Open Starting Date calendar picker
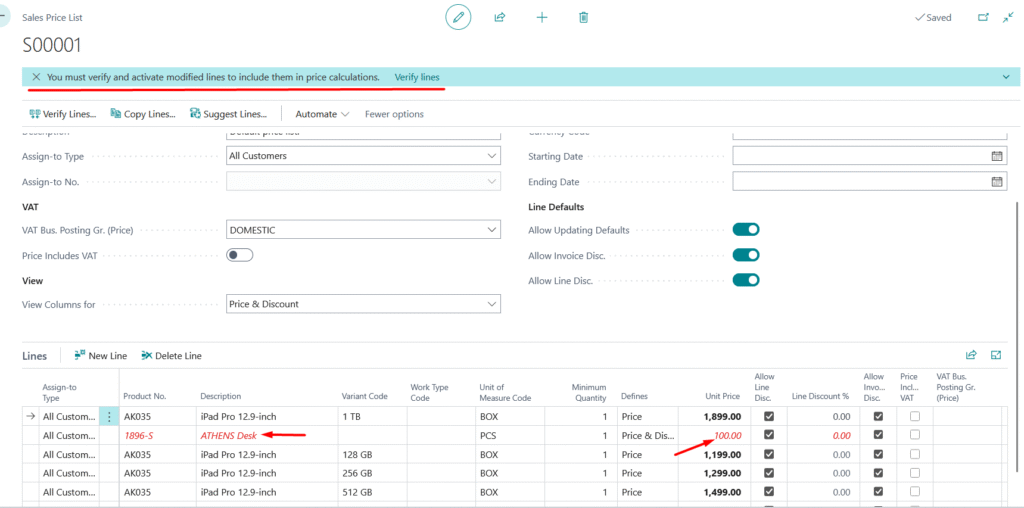Screen dimensions: 1024x508 996,156
